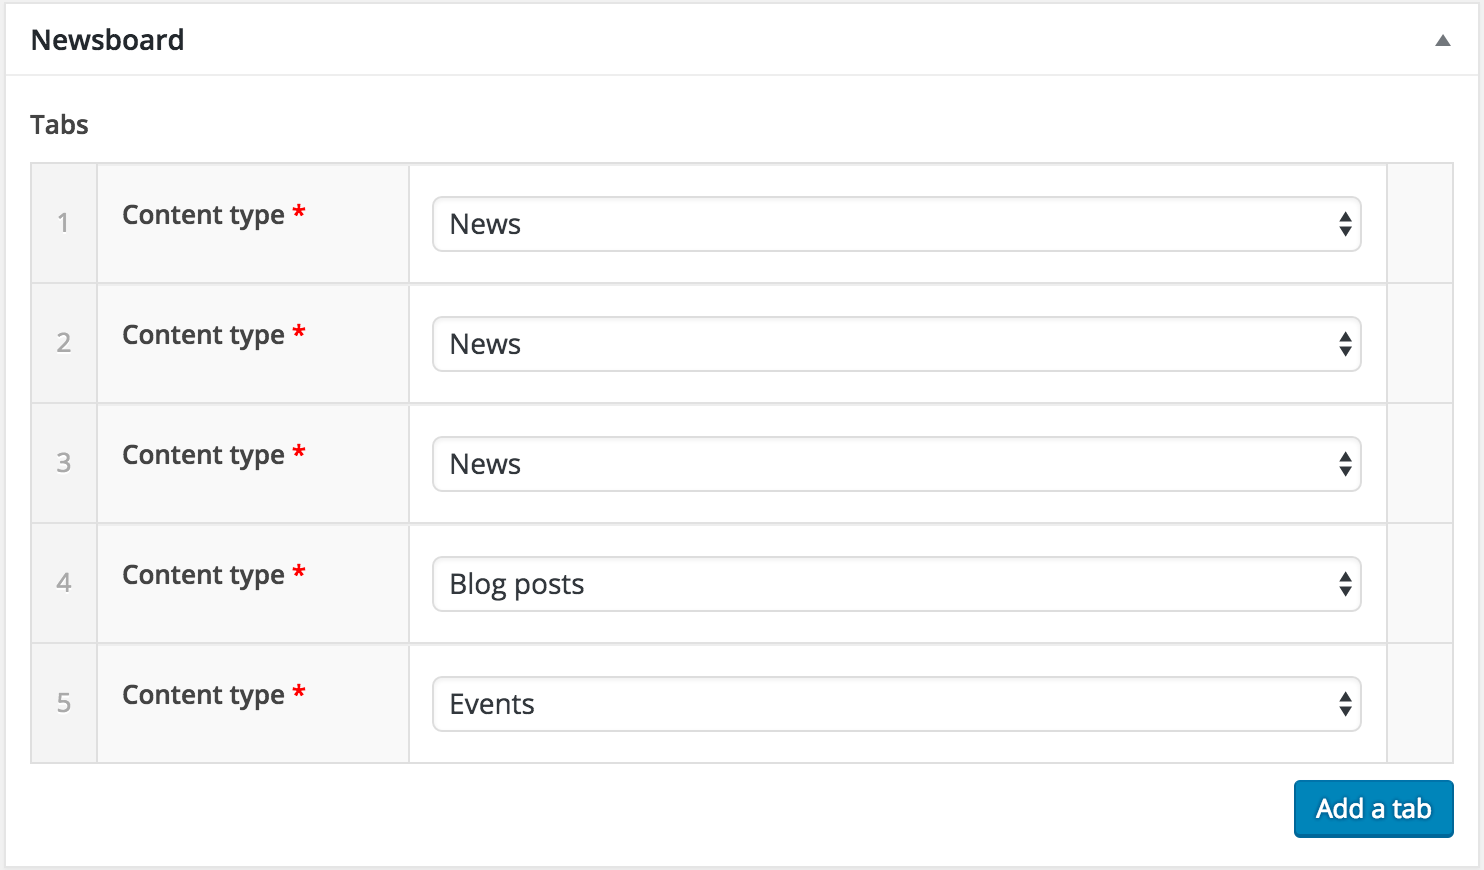Click the Add a tab button
Screen dimensions: 1484x870
tap(1373, 809)
